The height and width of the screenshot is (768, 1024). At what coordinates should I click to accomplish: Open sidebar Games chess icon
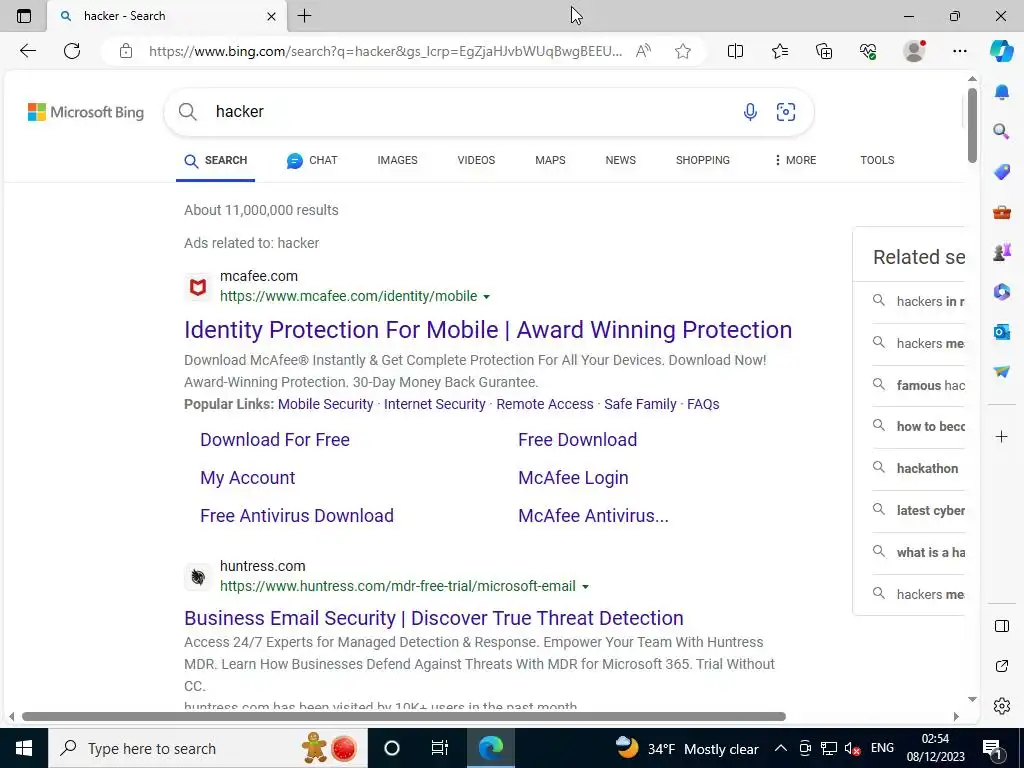1002,251
